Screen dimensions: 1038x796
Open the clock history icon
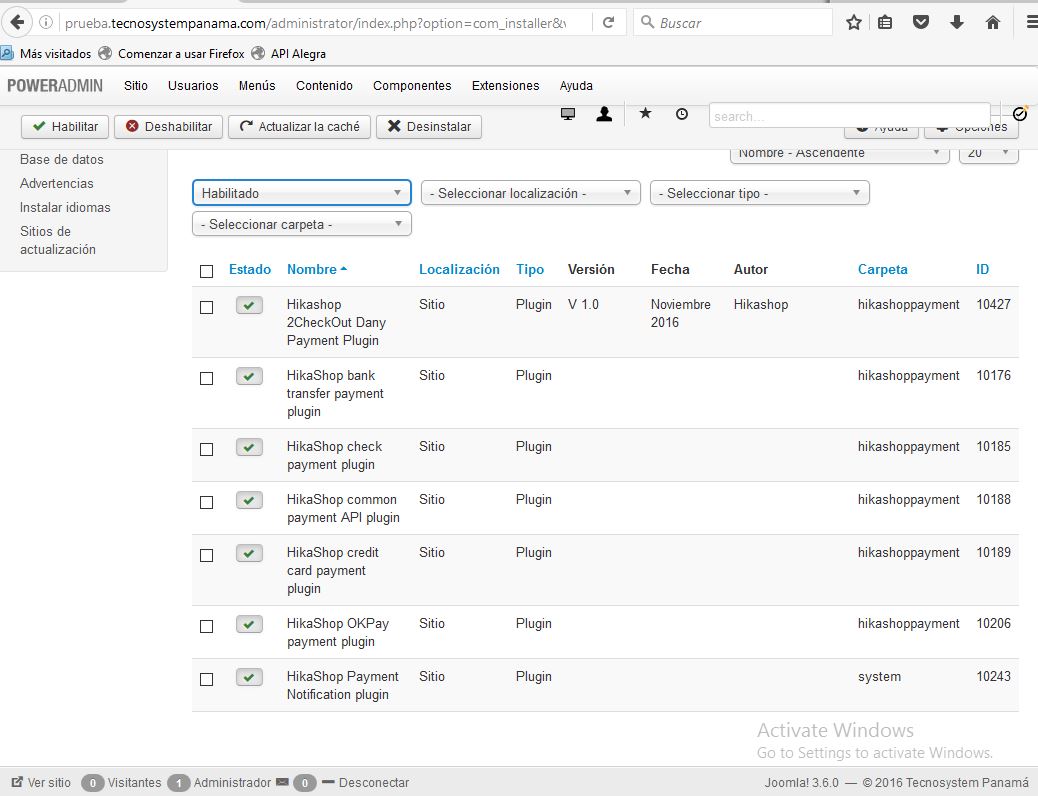[682, 115]
